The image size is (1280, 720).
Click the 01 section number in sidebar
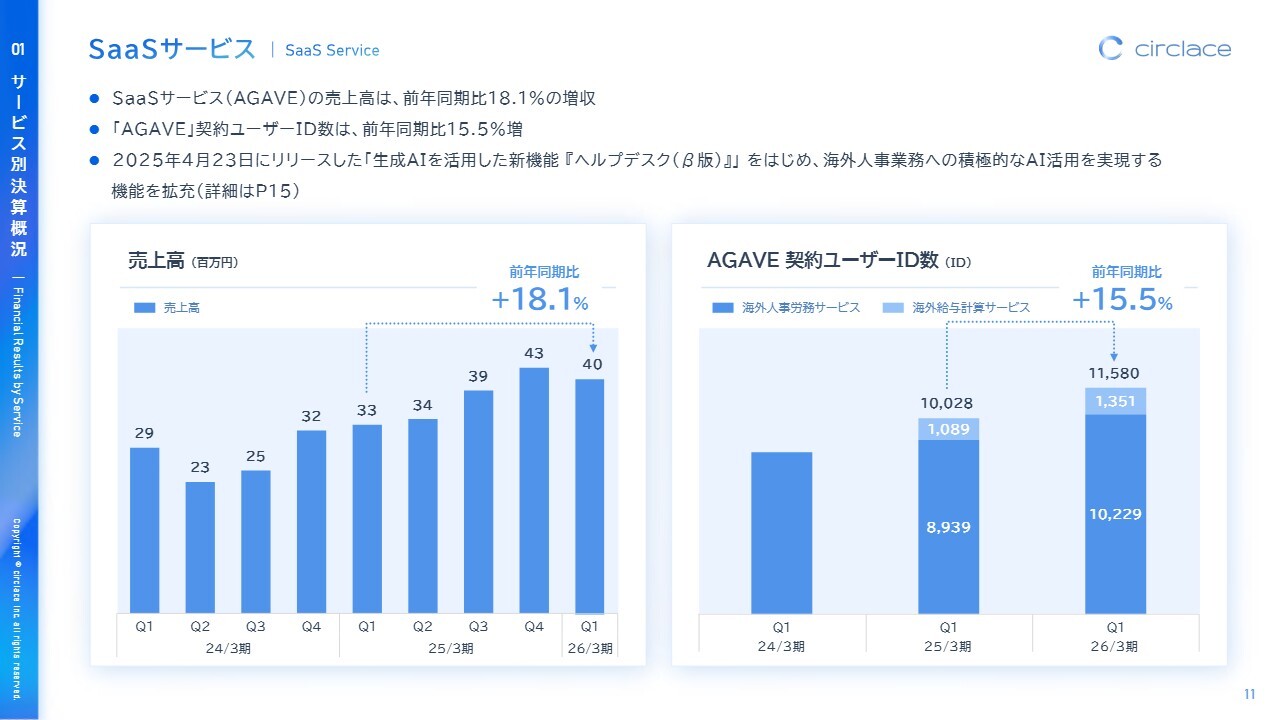(19, 48)
